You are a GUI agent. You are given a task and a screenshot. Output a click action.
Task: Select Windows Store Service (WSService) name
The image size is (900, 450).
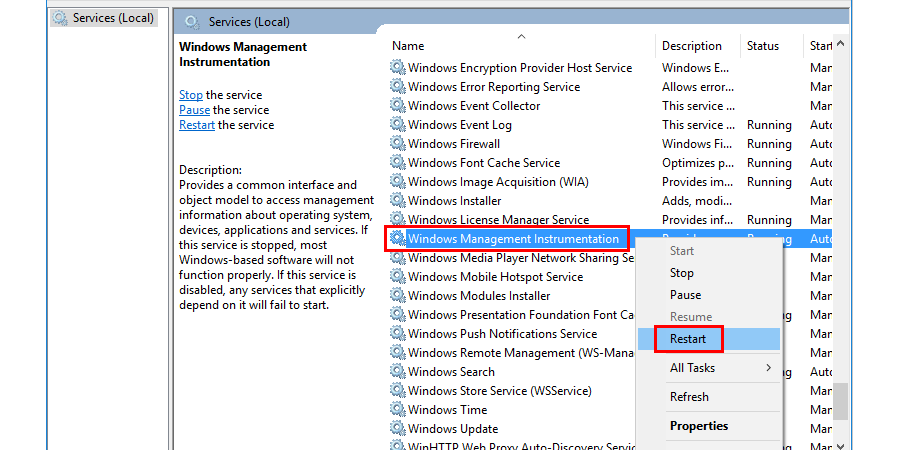coord(499,391)
